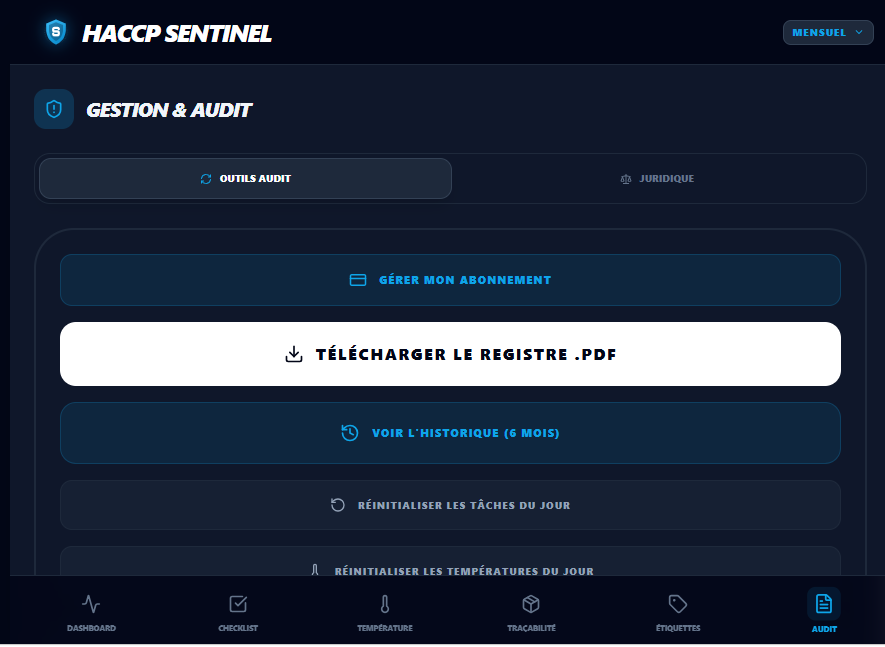Image resolution: width=885 pixels, height=647 pixels.
Task: Open the Traçabilité box icon
Action: click(531, 604)
